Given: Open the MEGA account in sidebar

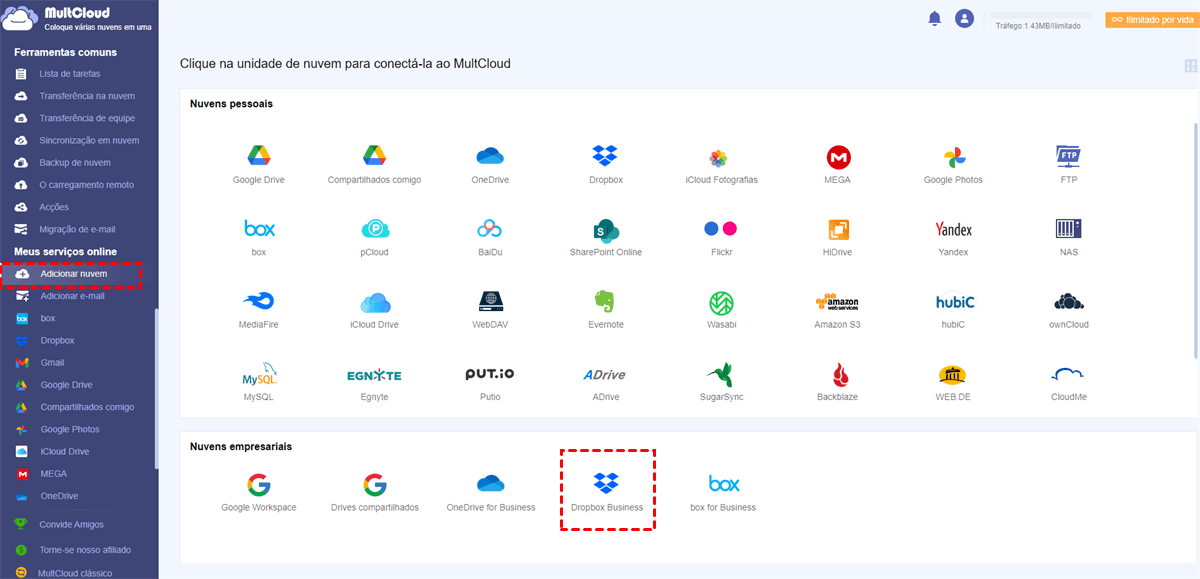Looking at the screenshot, I should click(53, 474).
